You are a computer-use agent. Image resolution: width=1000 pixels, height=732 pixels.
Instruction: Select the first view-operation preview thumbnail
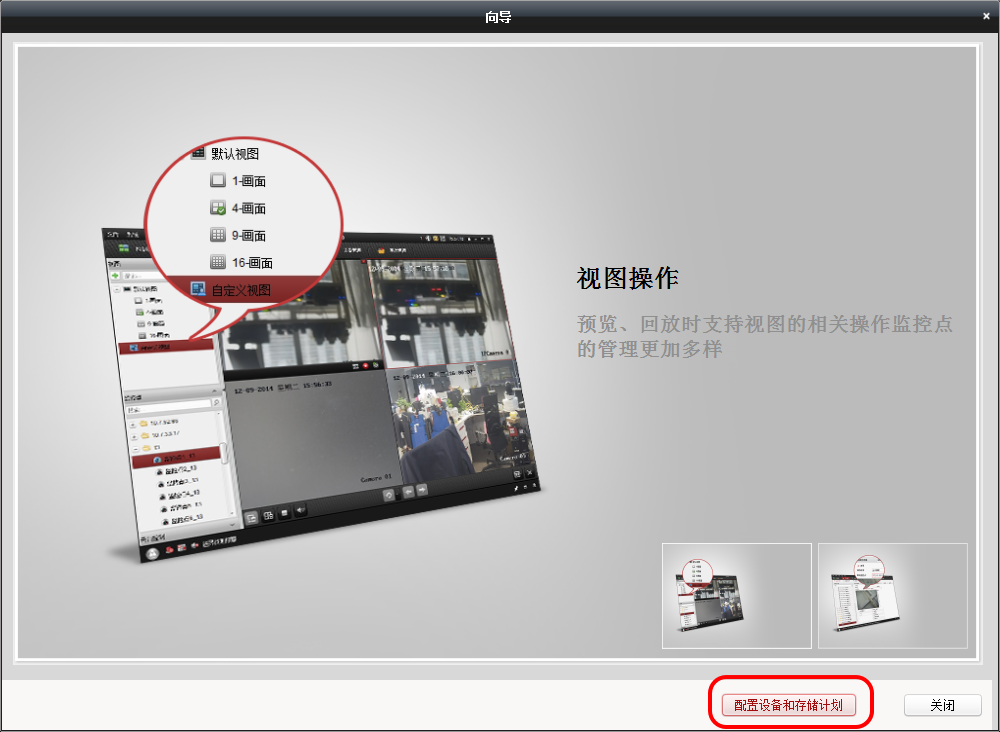click(737, 596)
